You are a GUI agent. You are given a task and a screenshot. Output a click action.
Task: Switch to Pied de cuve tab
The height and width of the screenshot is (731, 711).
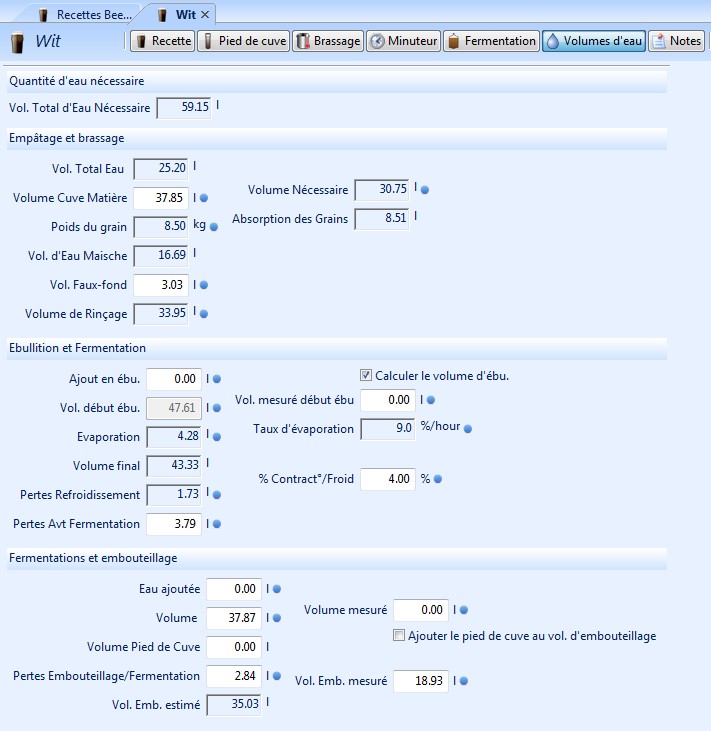click(244, 41)
